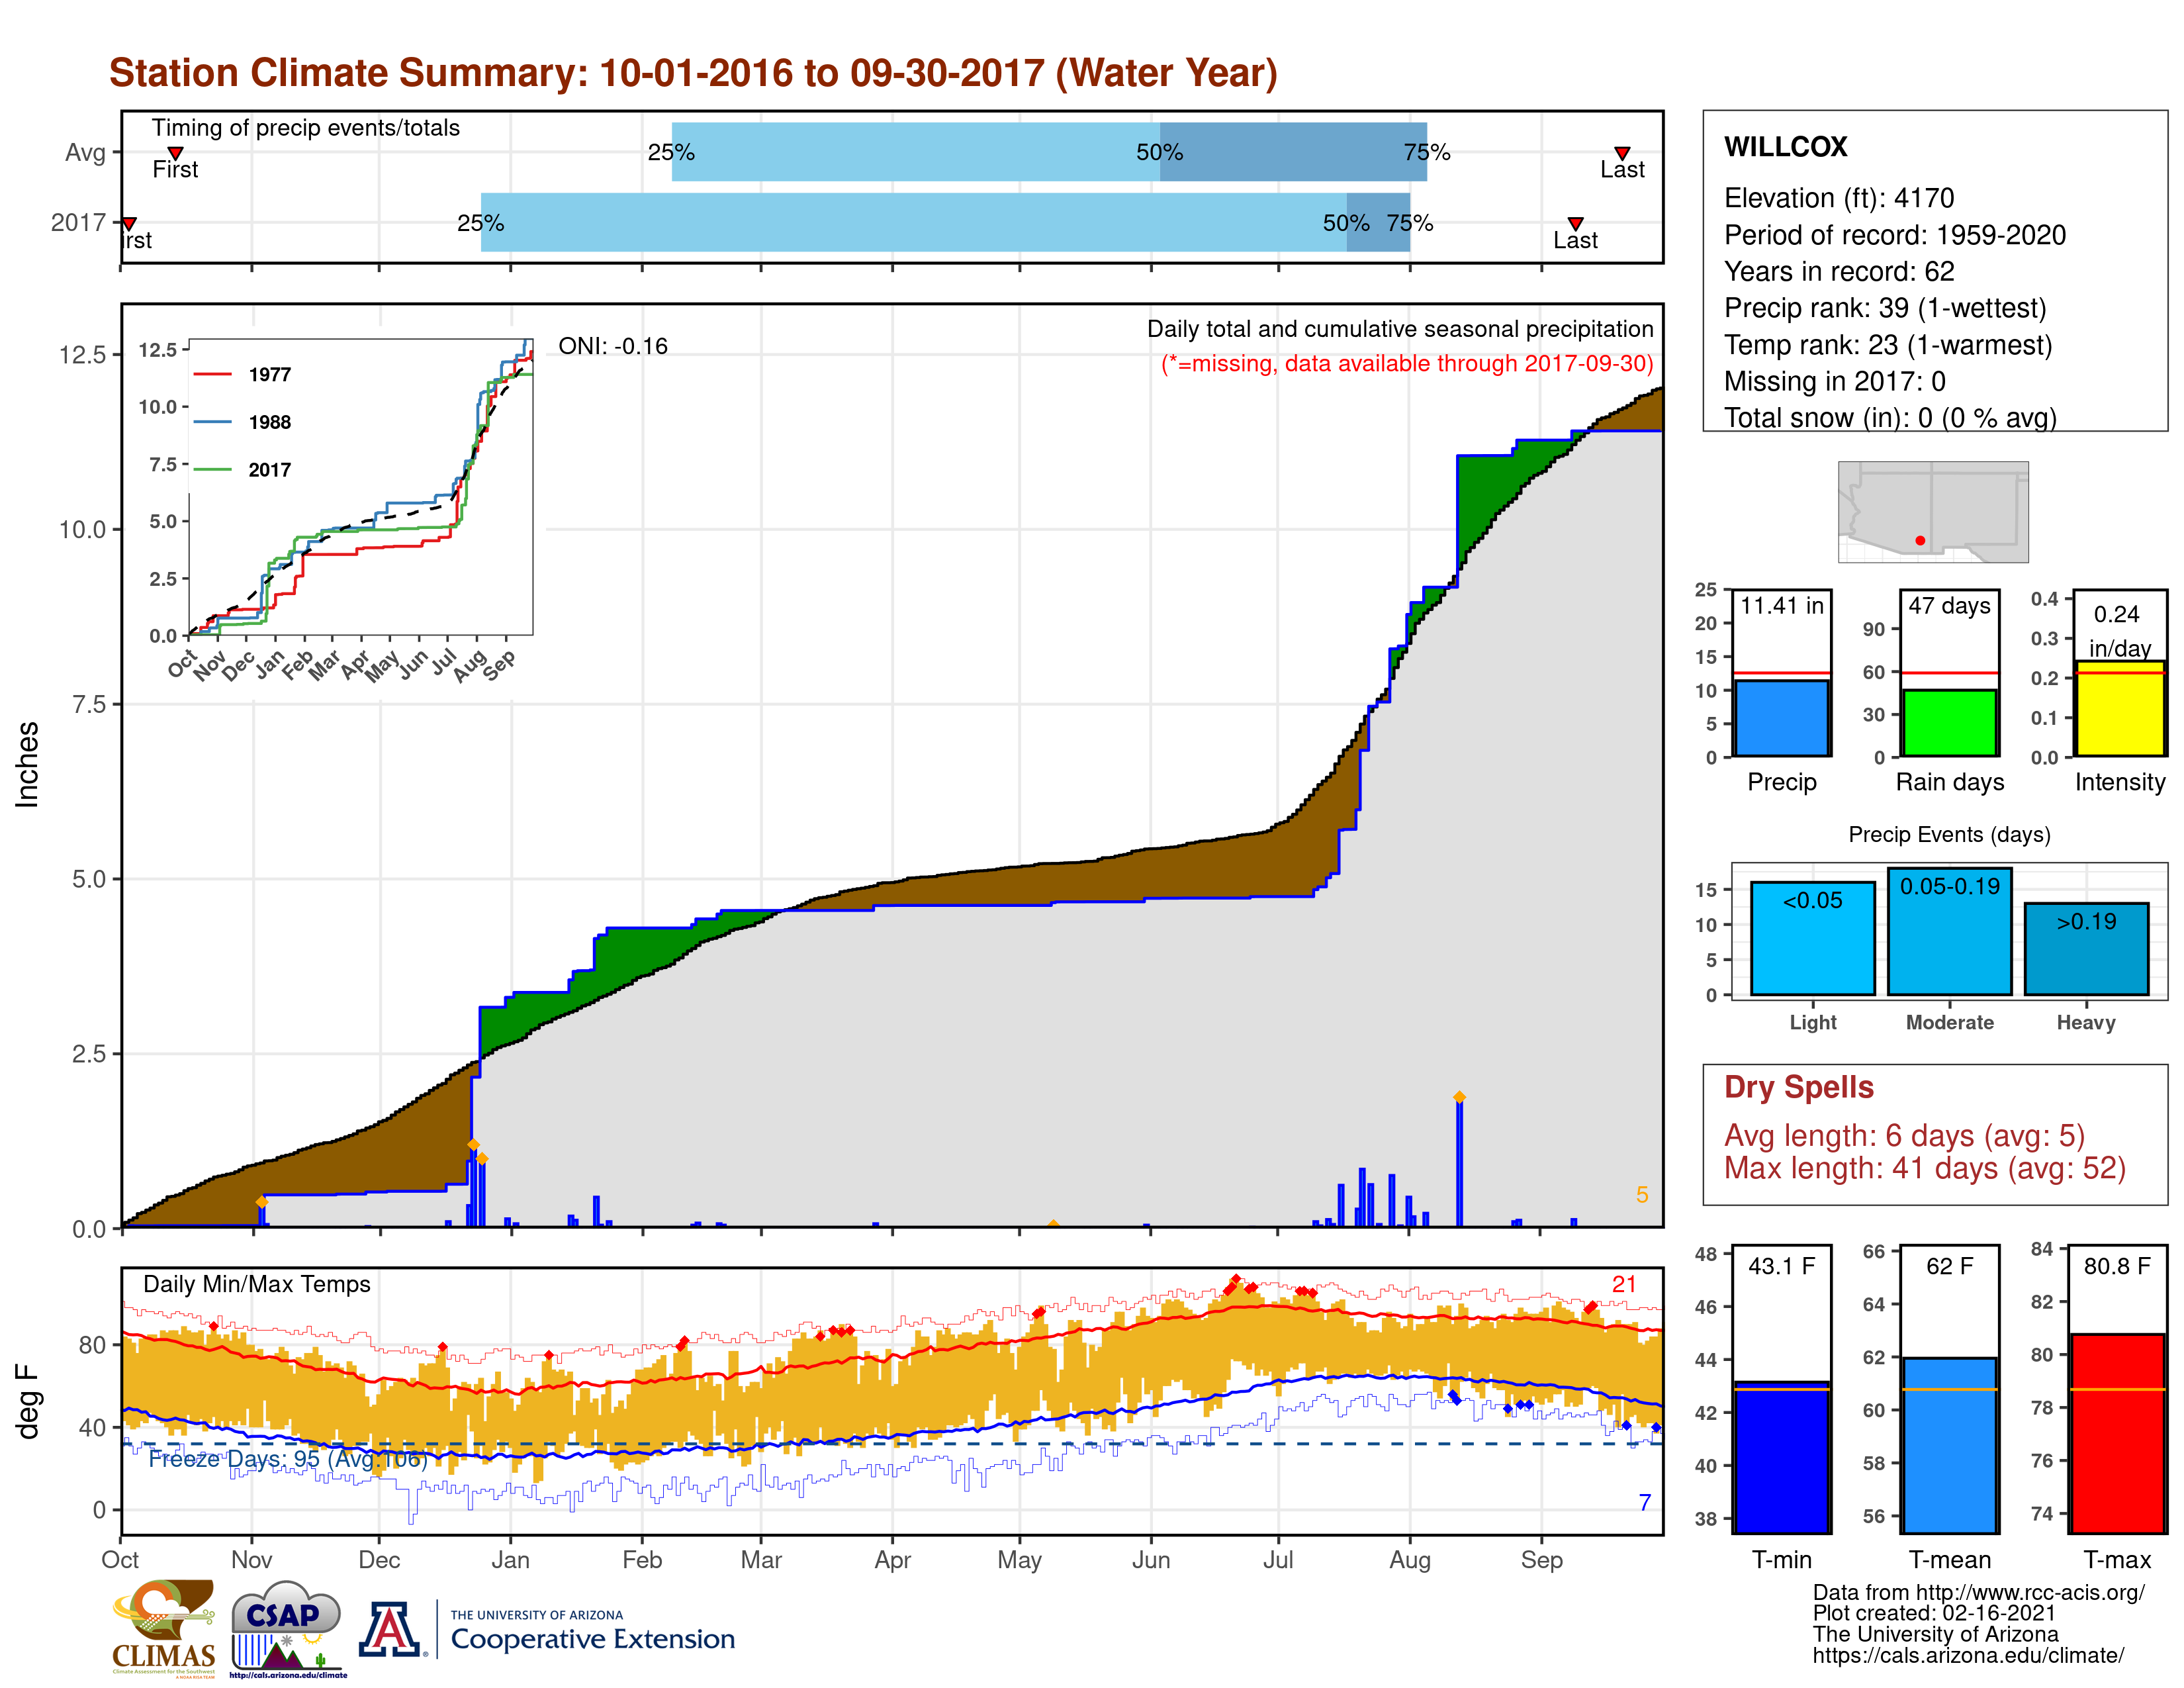This screenshot has width=2184, height=1688.
Task: Click the Temp rank: 23 line
Action: [x=1887, y=345]
